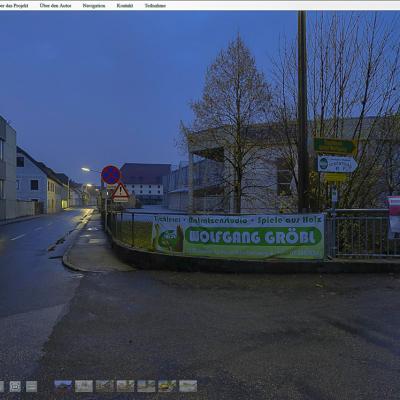Click the partially visible leftmost control icon
The width and height of the screenshot is (400, 400).
pos(2,386)
